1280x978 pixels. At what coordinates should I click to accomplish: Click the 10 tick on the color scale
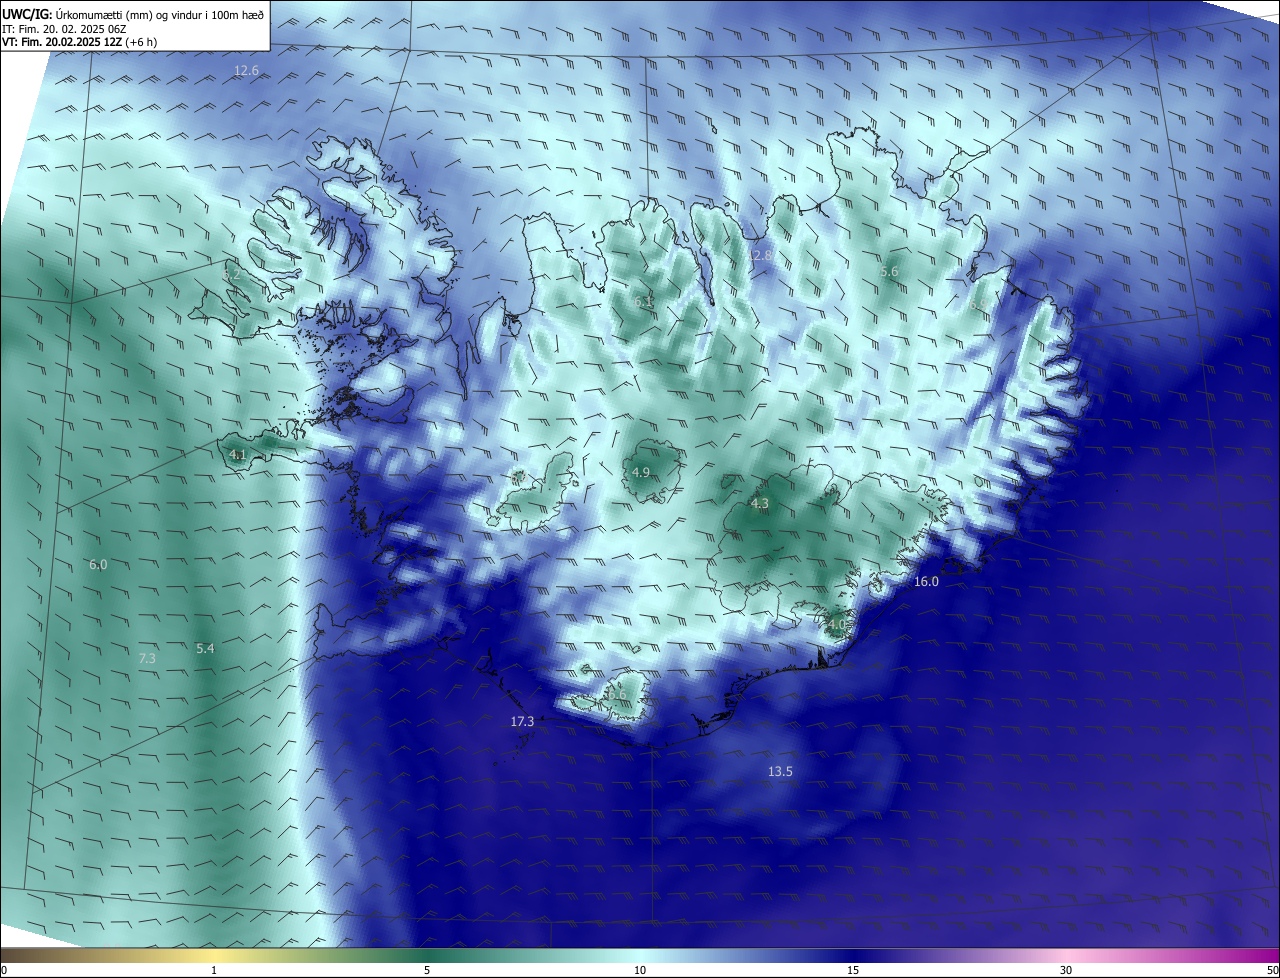click(640, 971)
